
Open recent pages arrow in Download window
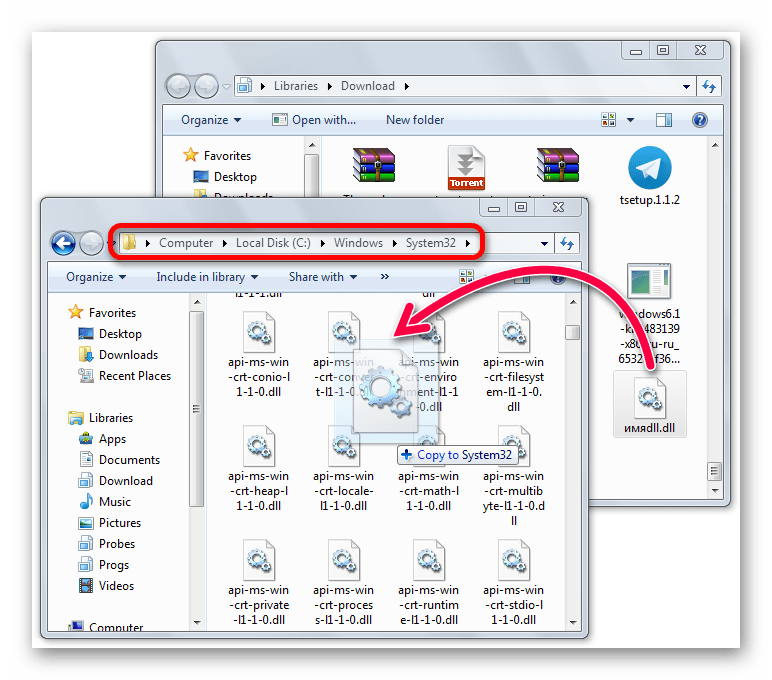tap(226, 87)
